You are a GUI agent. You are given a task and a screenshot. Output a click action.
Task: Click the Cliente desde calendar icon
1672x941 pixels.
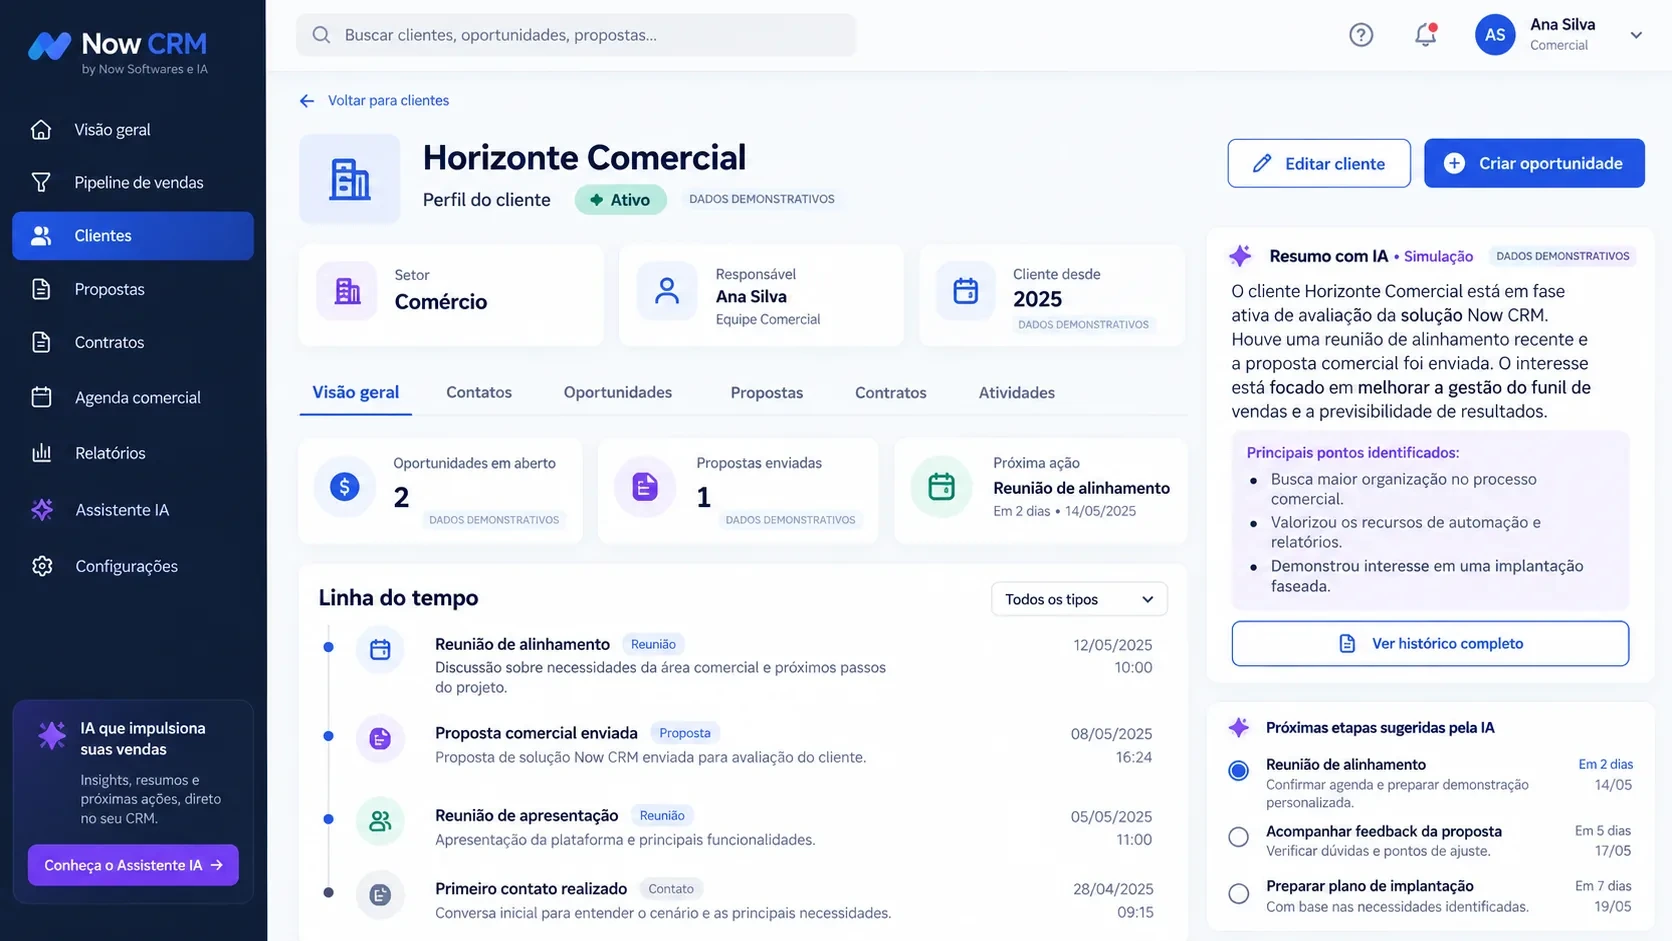965,291
